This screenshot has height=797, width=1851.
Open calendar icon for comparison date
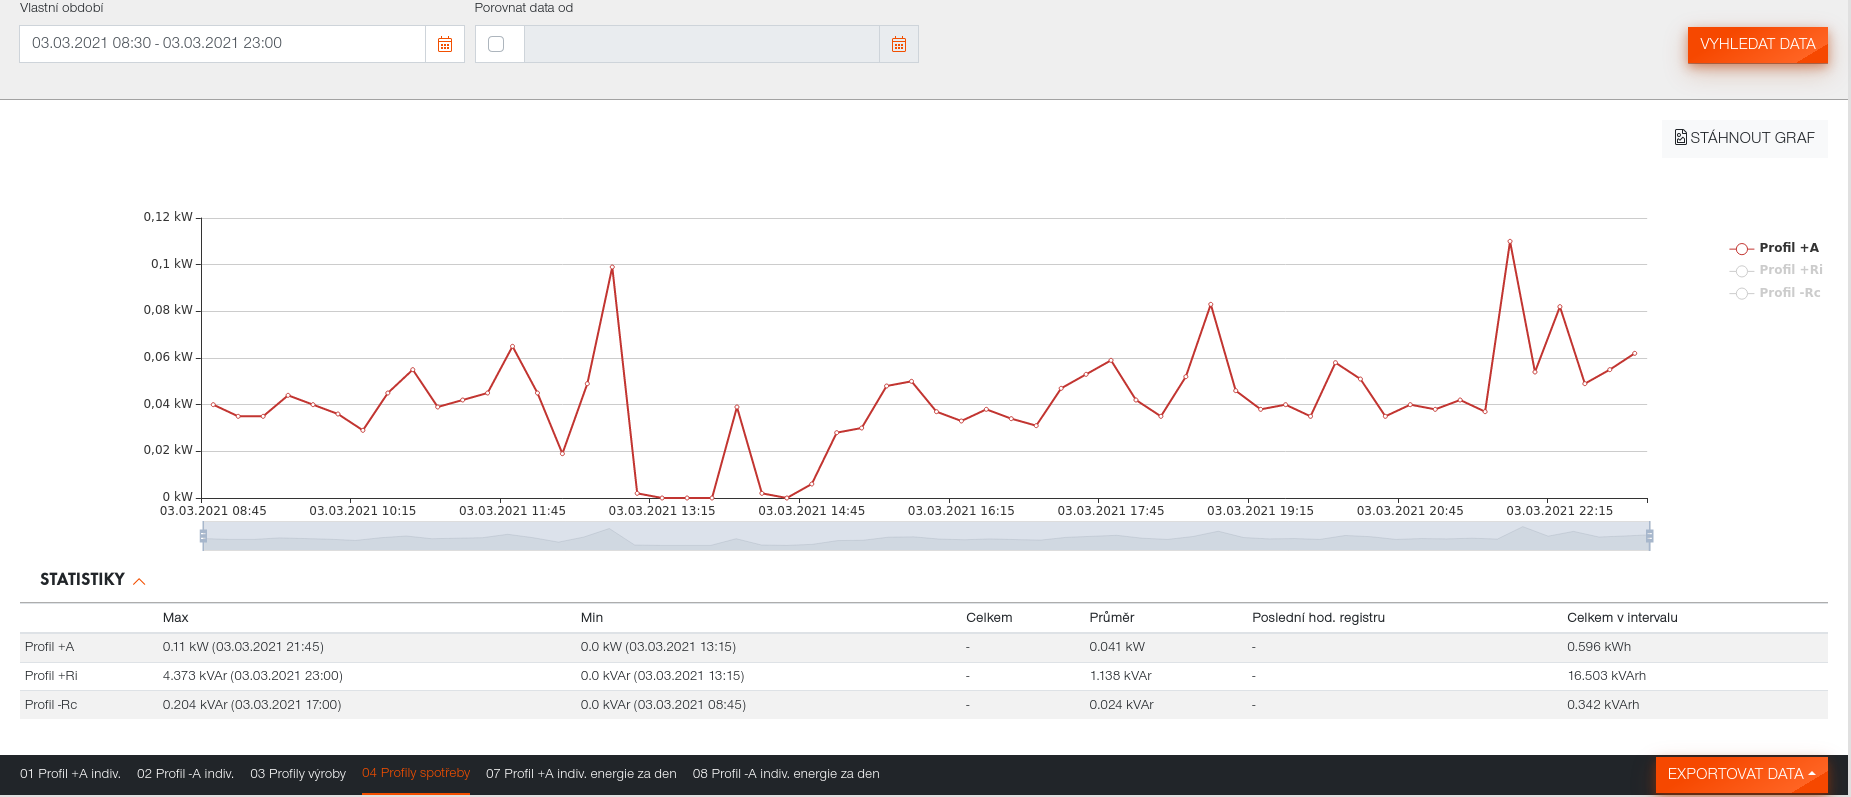click(898, 44)
